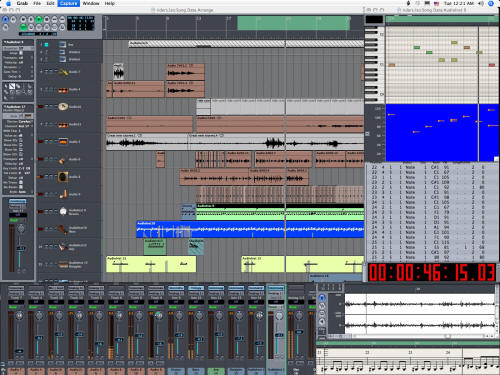The height and width of the screenshot is (375, 500).
Task: Open the File menu
Action: pyautogui.click(x=37, y=3)
